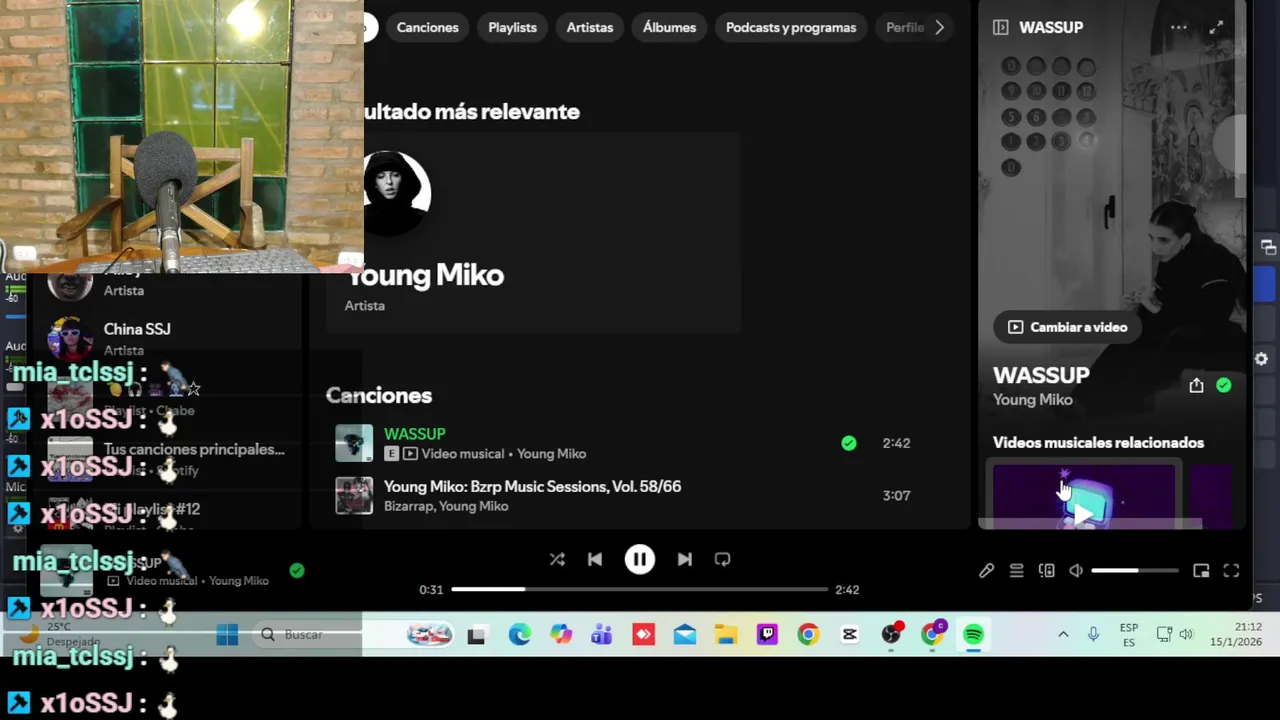1280x720 pixels.
Task: Skip to the next track
Action: (684, 559)
